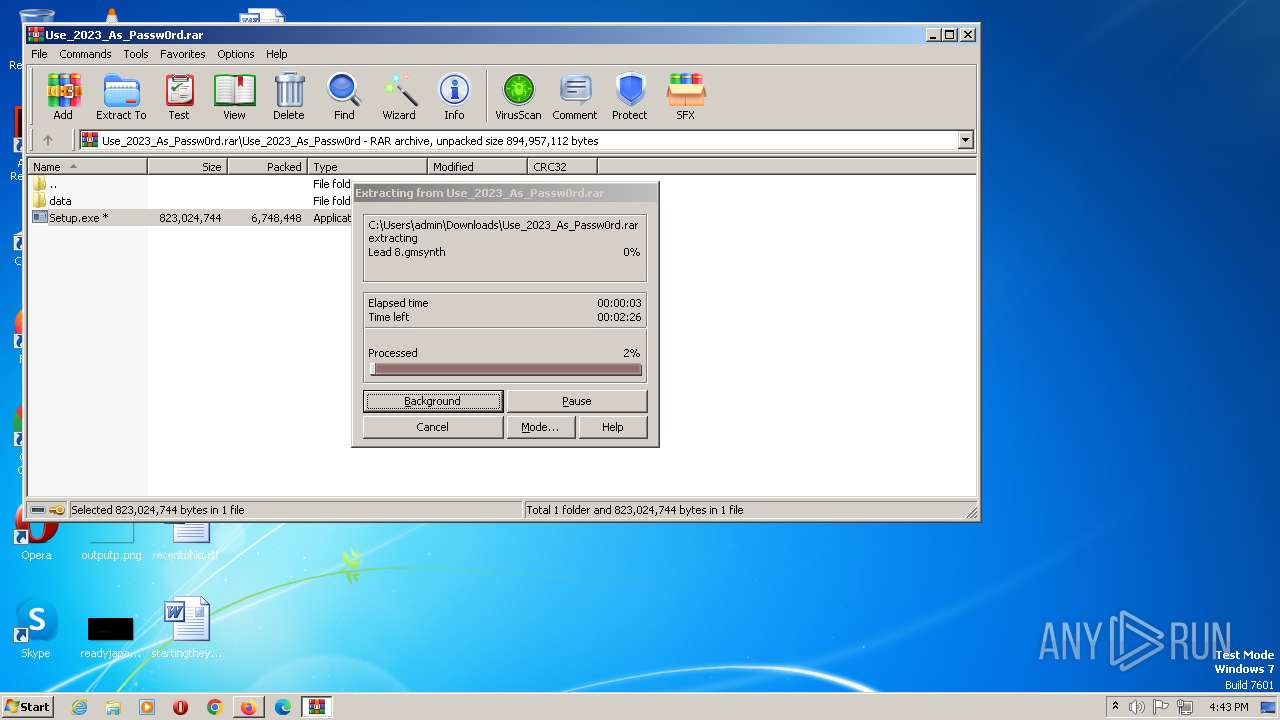Sort by Packed column header
Screen dimensions: 1280x720
click(268, 167)
